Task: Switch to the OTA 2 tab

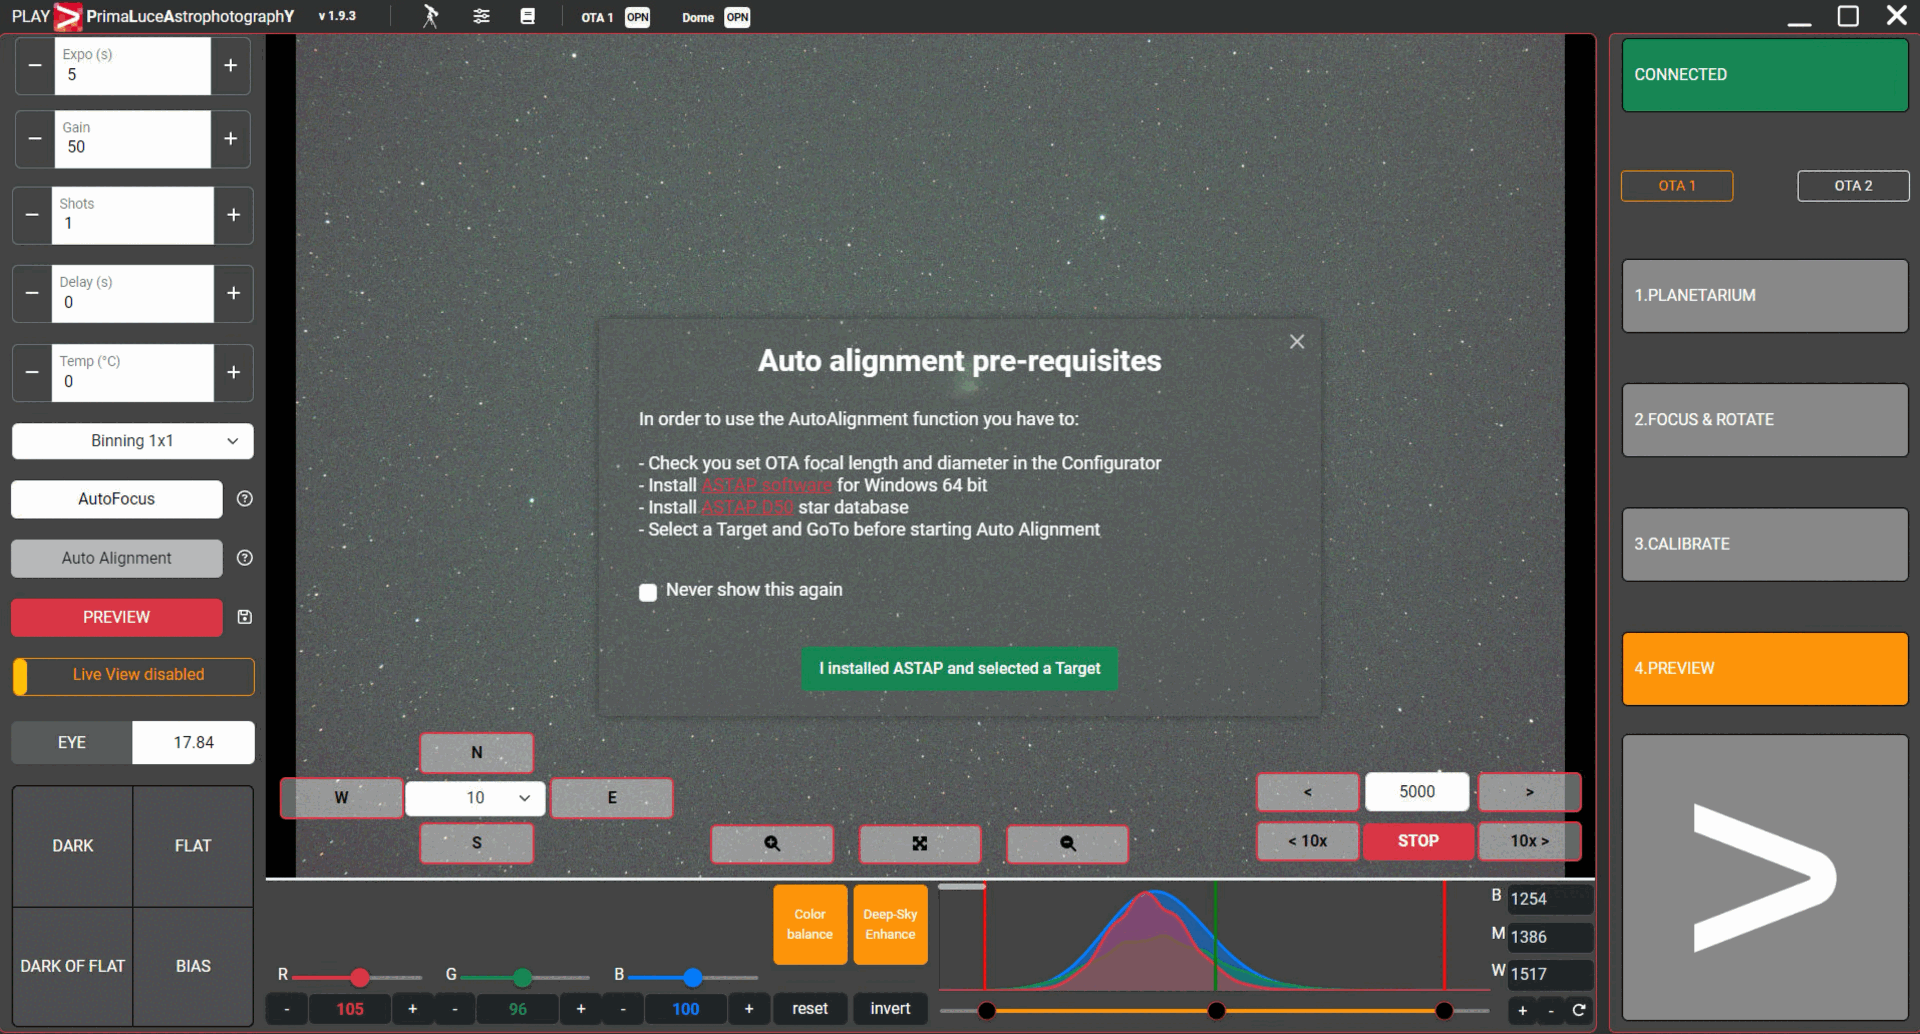Action: (1853, 186)
